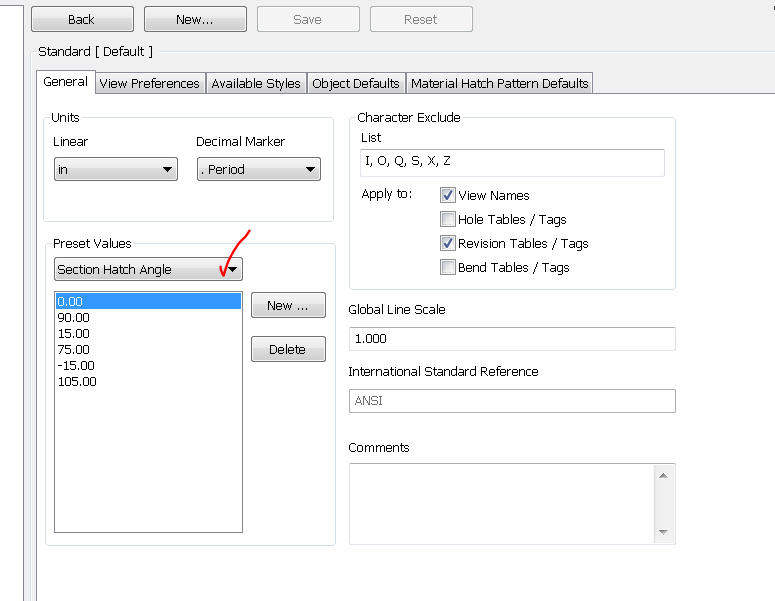Image resolution: width=775 pixels, height=601 pixels.
Task: Open the Decimal Marker dropdown
Action: (259, 170)
